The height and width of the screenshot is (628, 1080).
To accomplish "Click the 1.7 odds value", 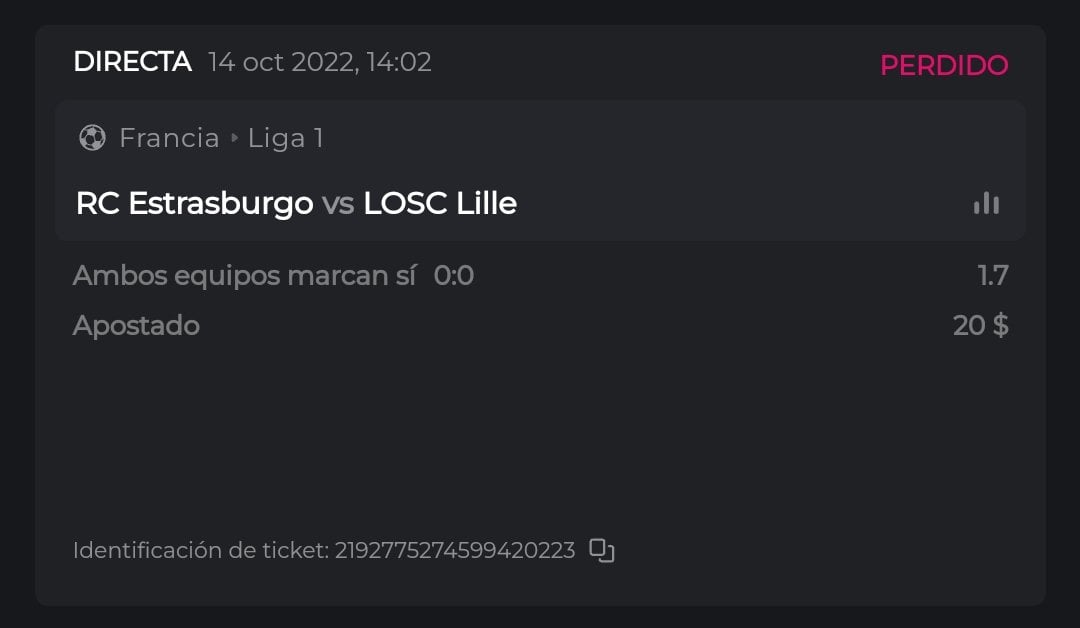I will click(x=993, y=276).
